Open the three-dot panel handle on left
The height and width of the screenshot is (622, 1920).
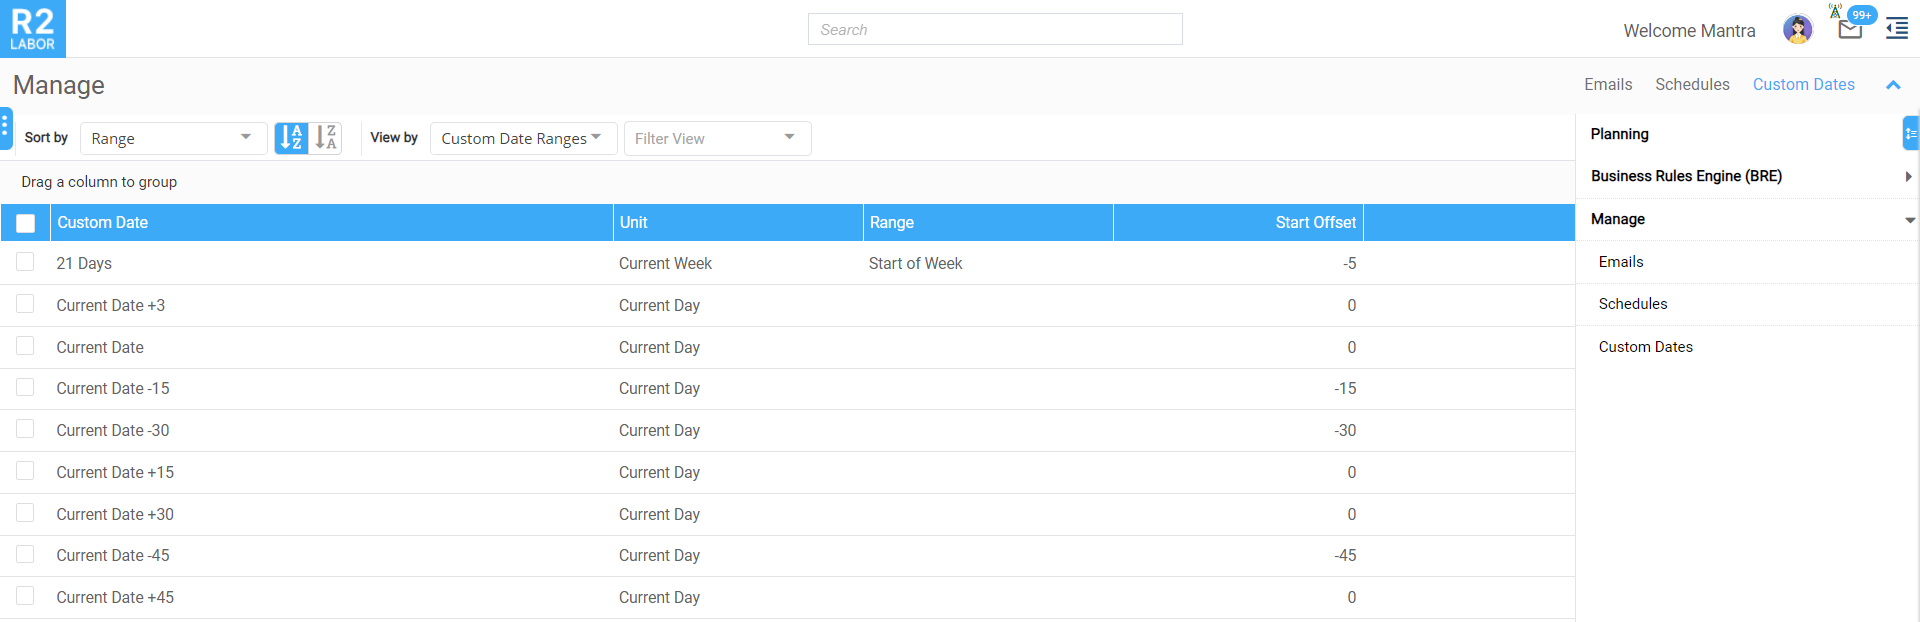[5, 127]
